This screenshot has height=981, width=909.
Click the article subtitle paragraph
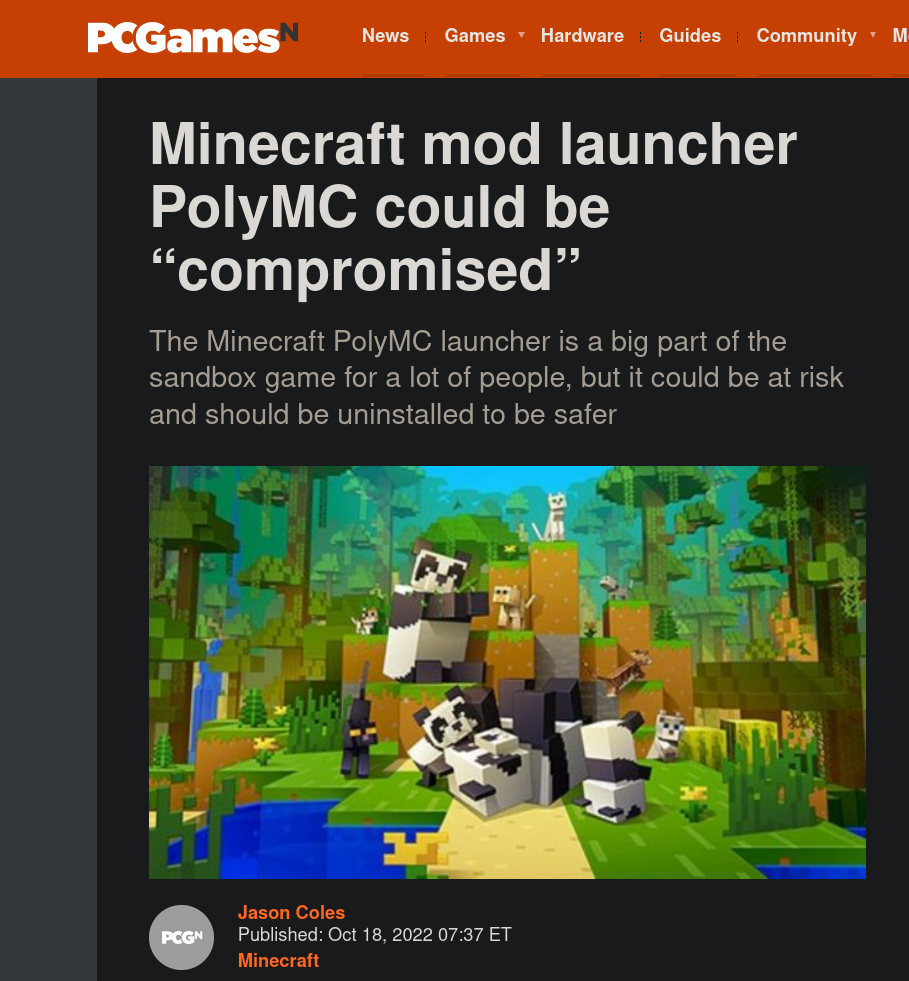click(x=496, y=378)
